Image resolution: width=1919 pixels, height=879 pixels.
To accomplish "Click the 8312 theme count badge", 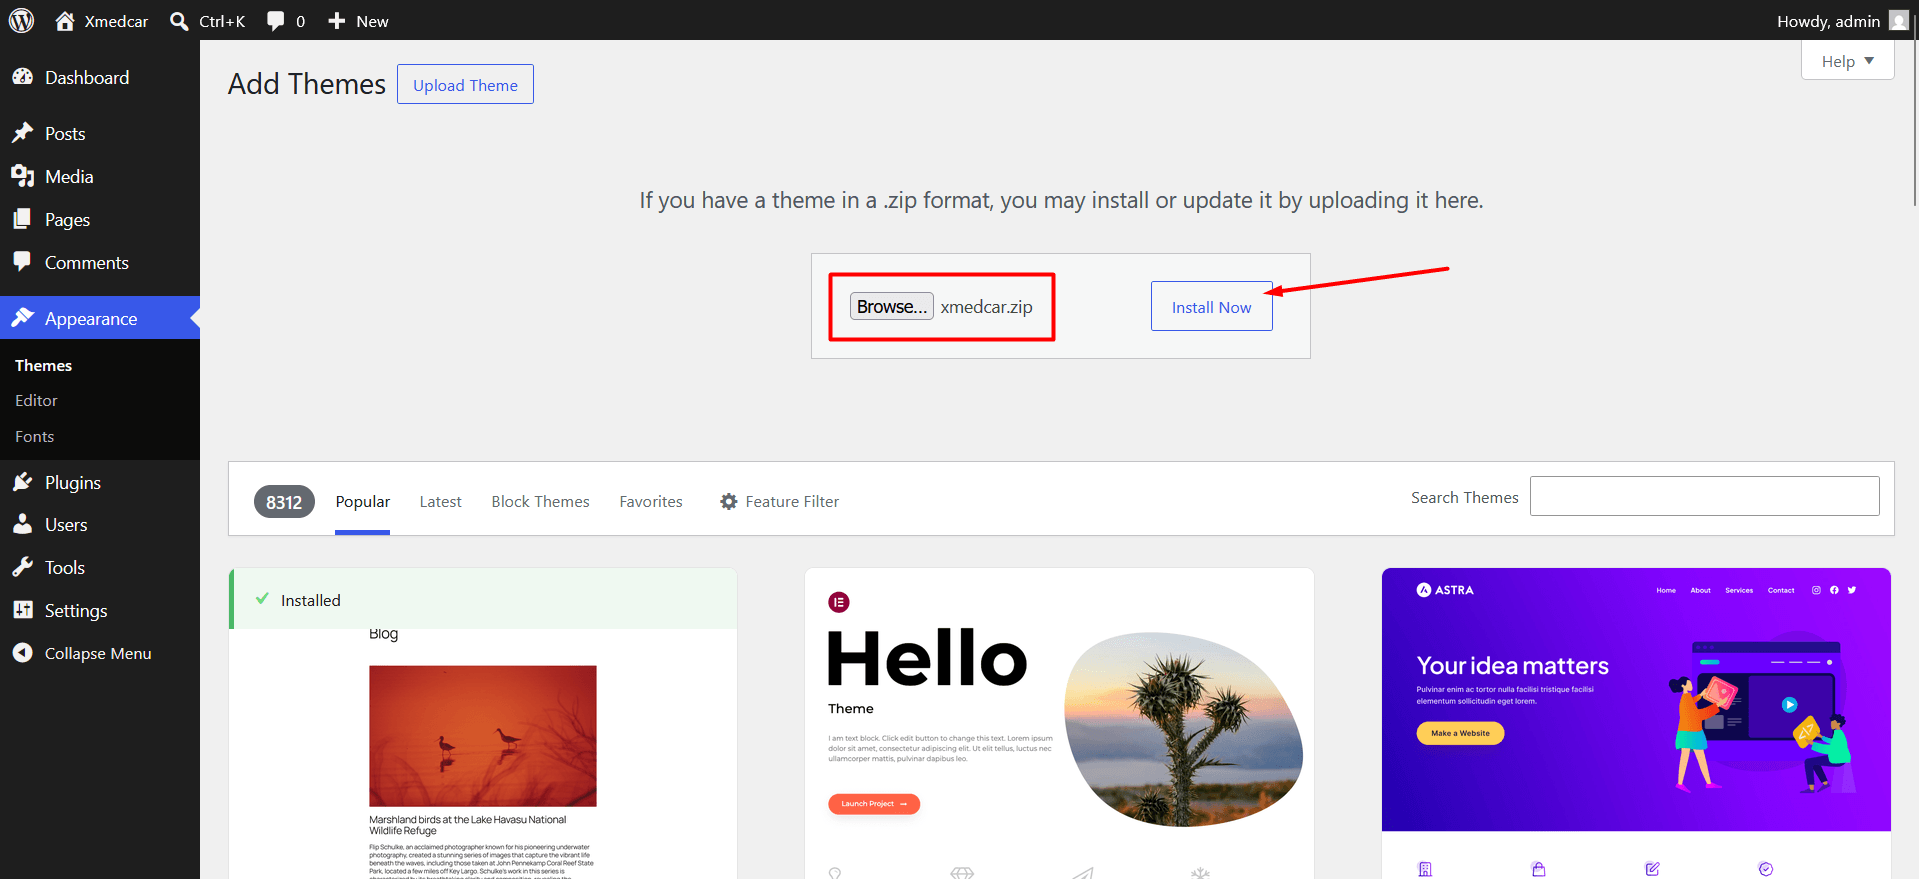I will (x=284, y=502).
